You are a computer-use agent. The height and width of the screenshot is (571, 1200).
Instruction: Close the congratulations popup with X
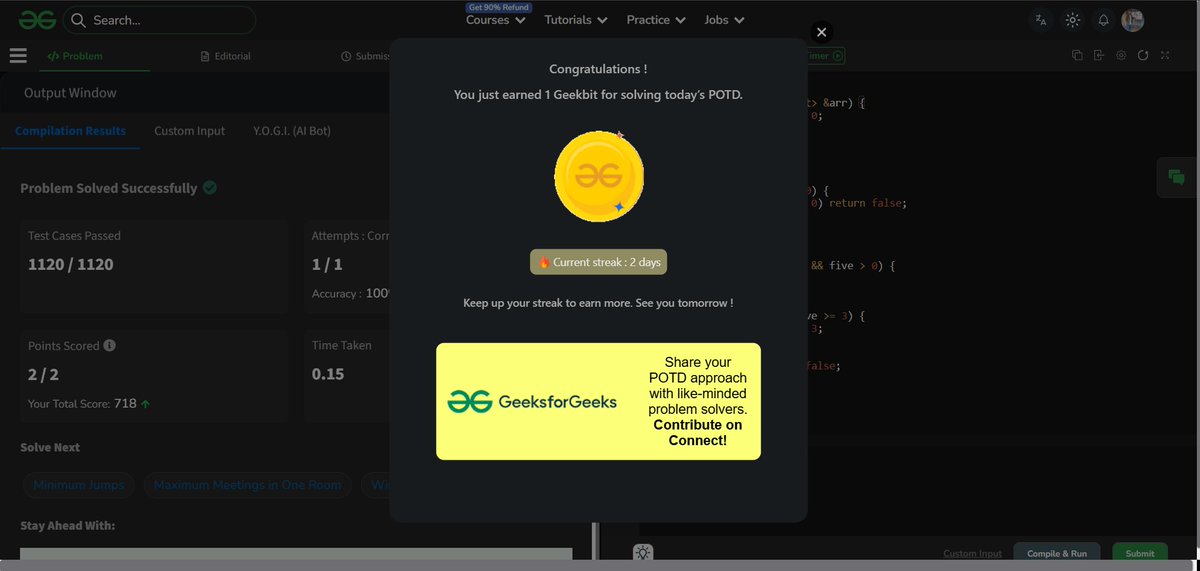point(821,32)
